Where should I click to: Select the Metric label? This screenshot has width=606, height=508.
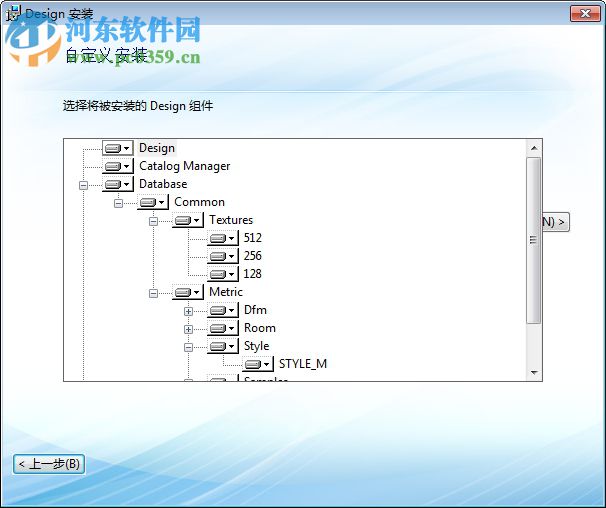click(x=226, y=292)
